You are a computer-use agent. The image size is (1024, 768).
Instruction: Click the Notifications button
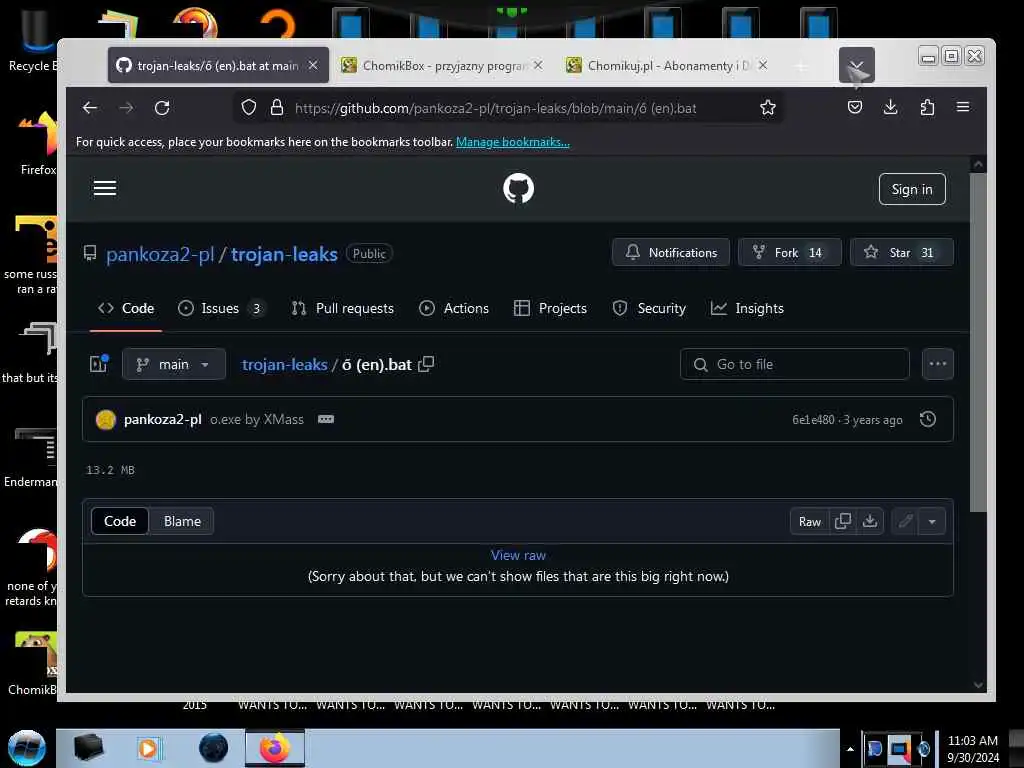(x=671, y=253)
